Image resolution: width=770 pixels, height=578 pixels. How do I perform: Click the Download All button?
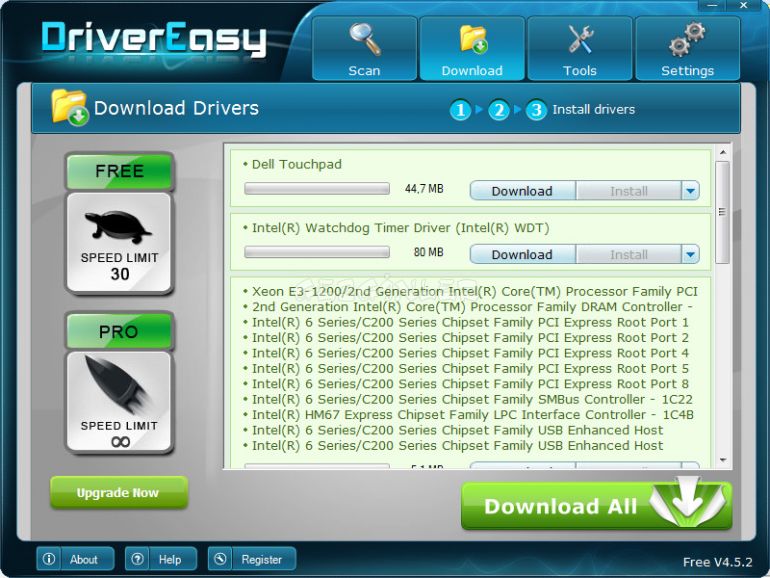(x=597, y=506)
